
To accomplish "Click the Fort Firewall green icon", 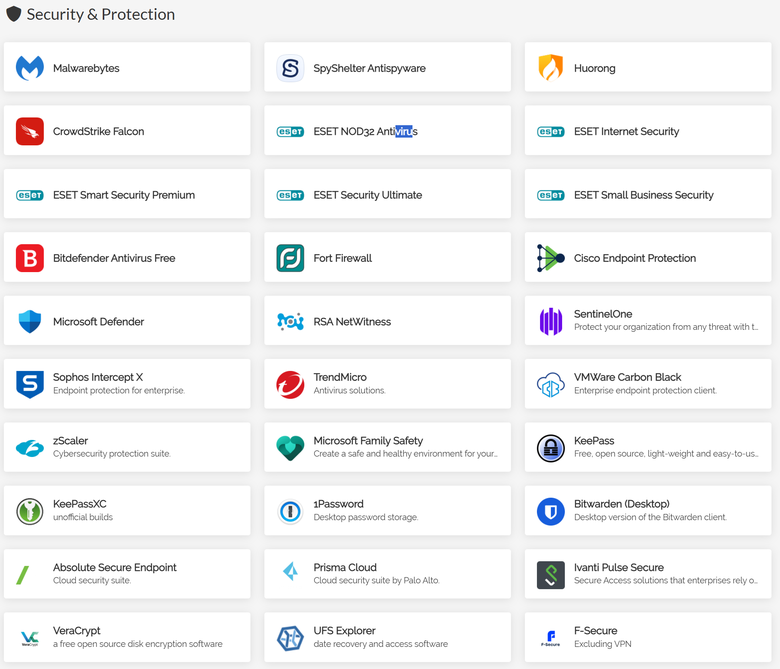I will 290,258.
